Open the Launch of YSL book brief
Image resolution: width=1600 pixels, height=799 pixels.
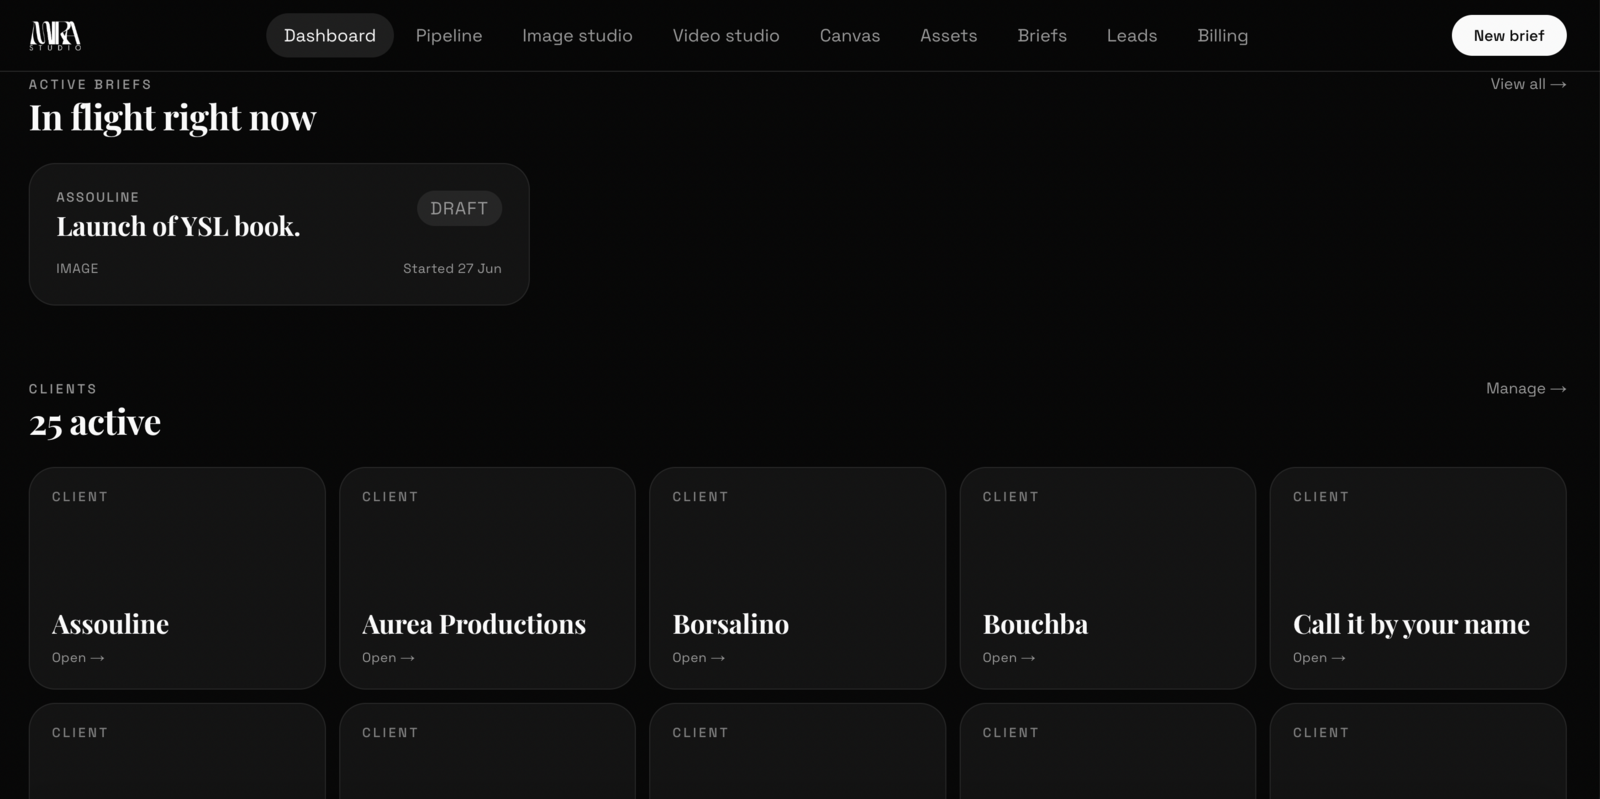click(x=279, y=234)
